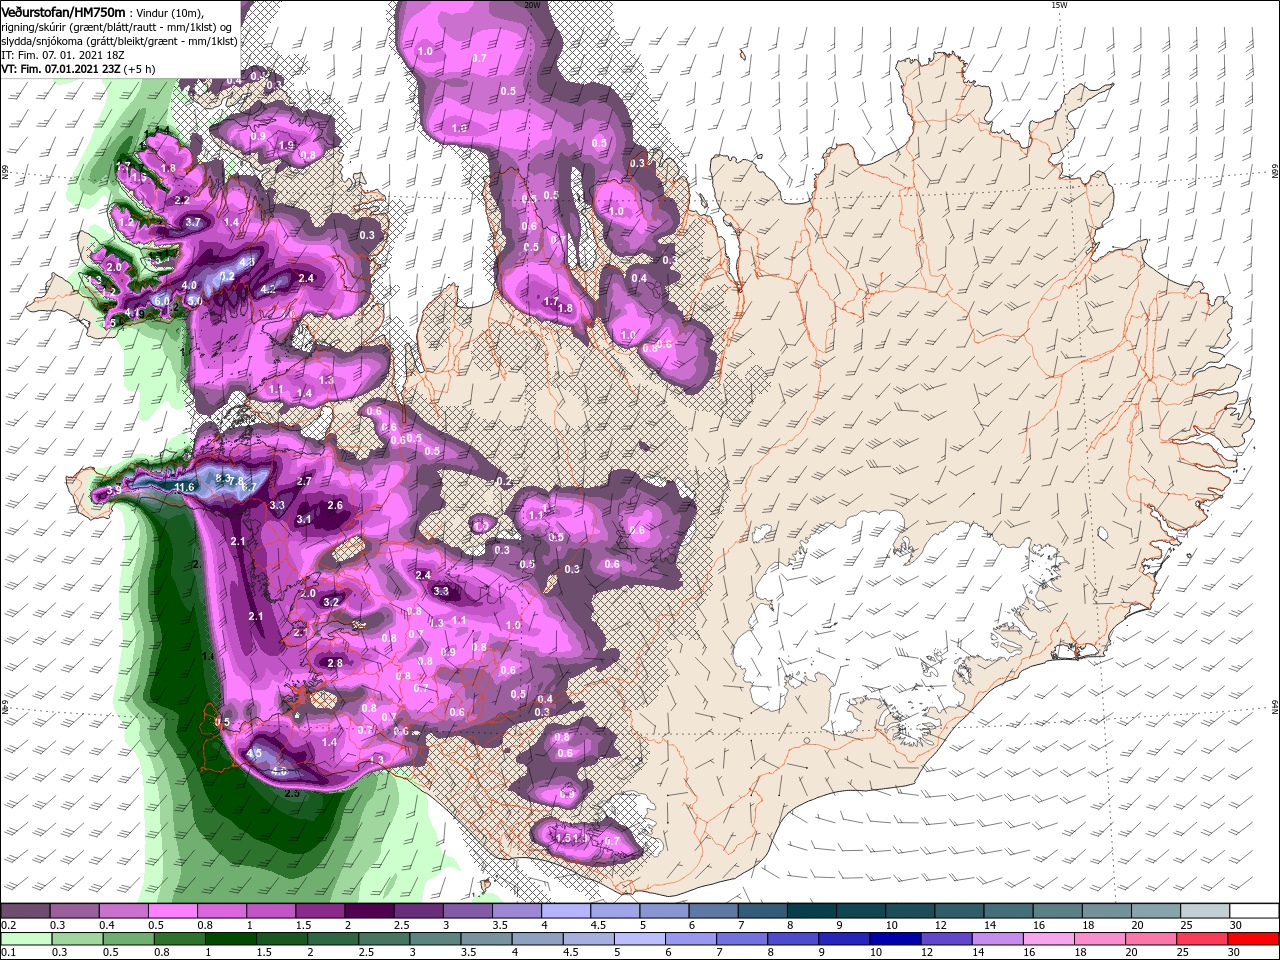1280x960 pixels.
Task: Click the 5.0 value in the Westfjords
Action: click(195, 300)
